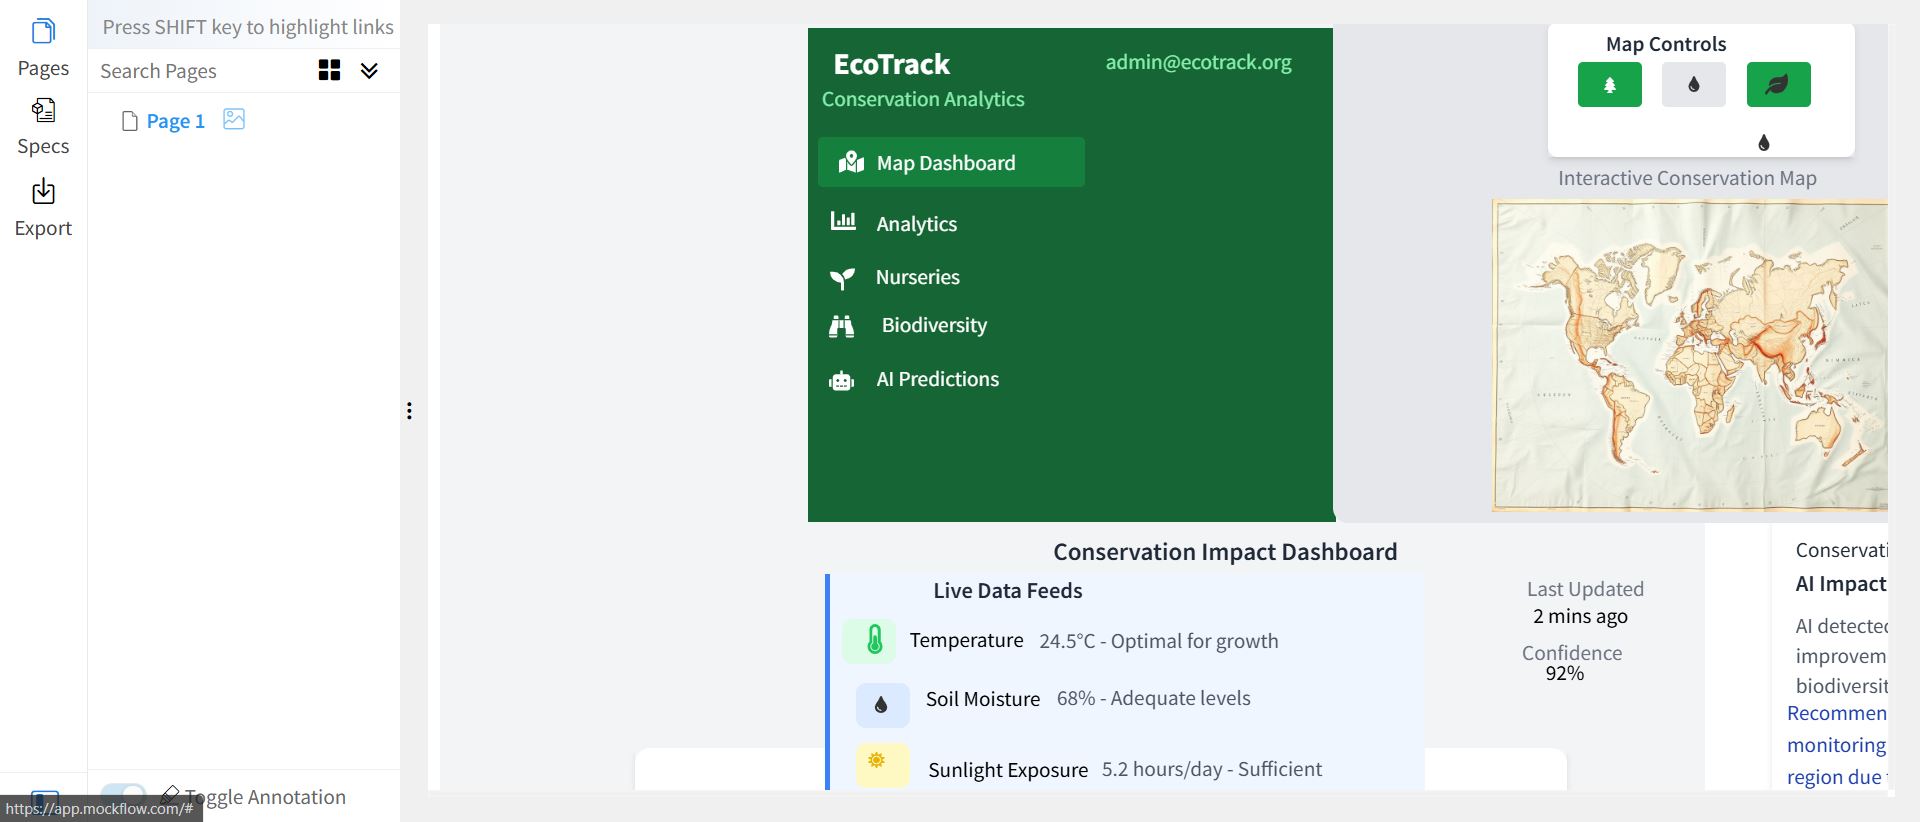Click the '2 mins ago' last updated value

click(x=1580, y=616)
